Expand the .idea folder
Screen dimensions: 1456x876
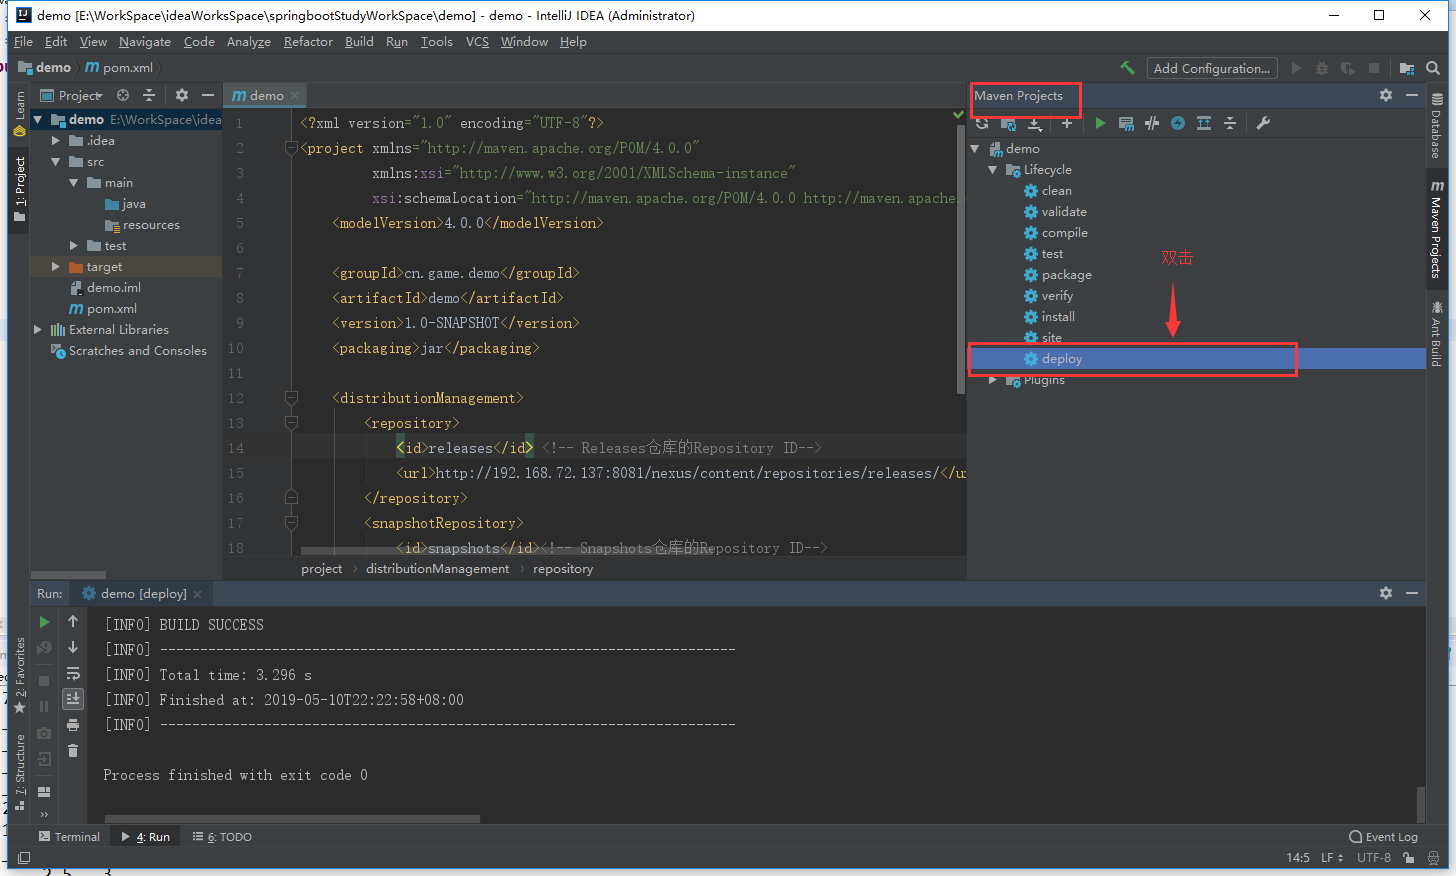point(56,141)
